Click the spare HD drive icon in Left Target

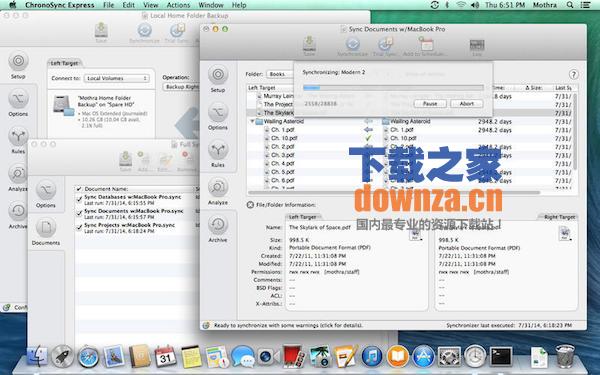63,105
